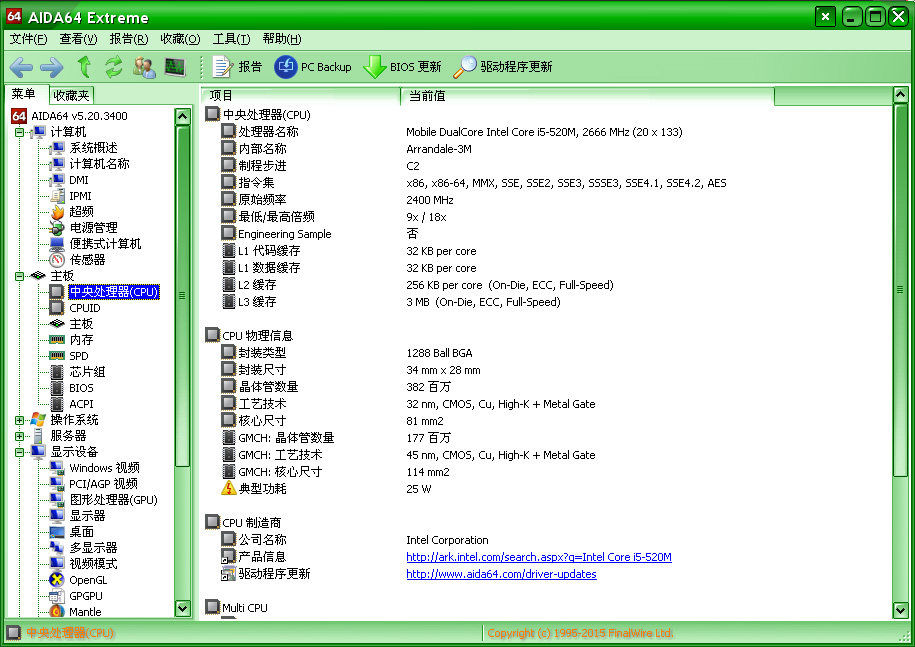
Task: Expand the 服务器 tree node
Action: [x=19, y=436]
